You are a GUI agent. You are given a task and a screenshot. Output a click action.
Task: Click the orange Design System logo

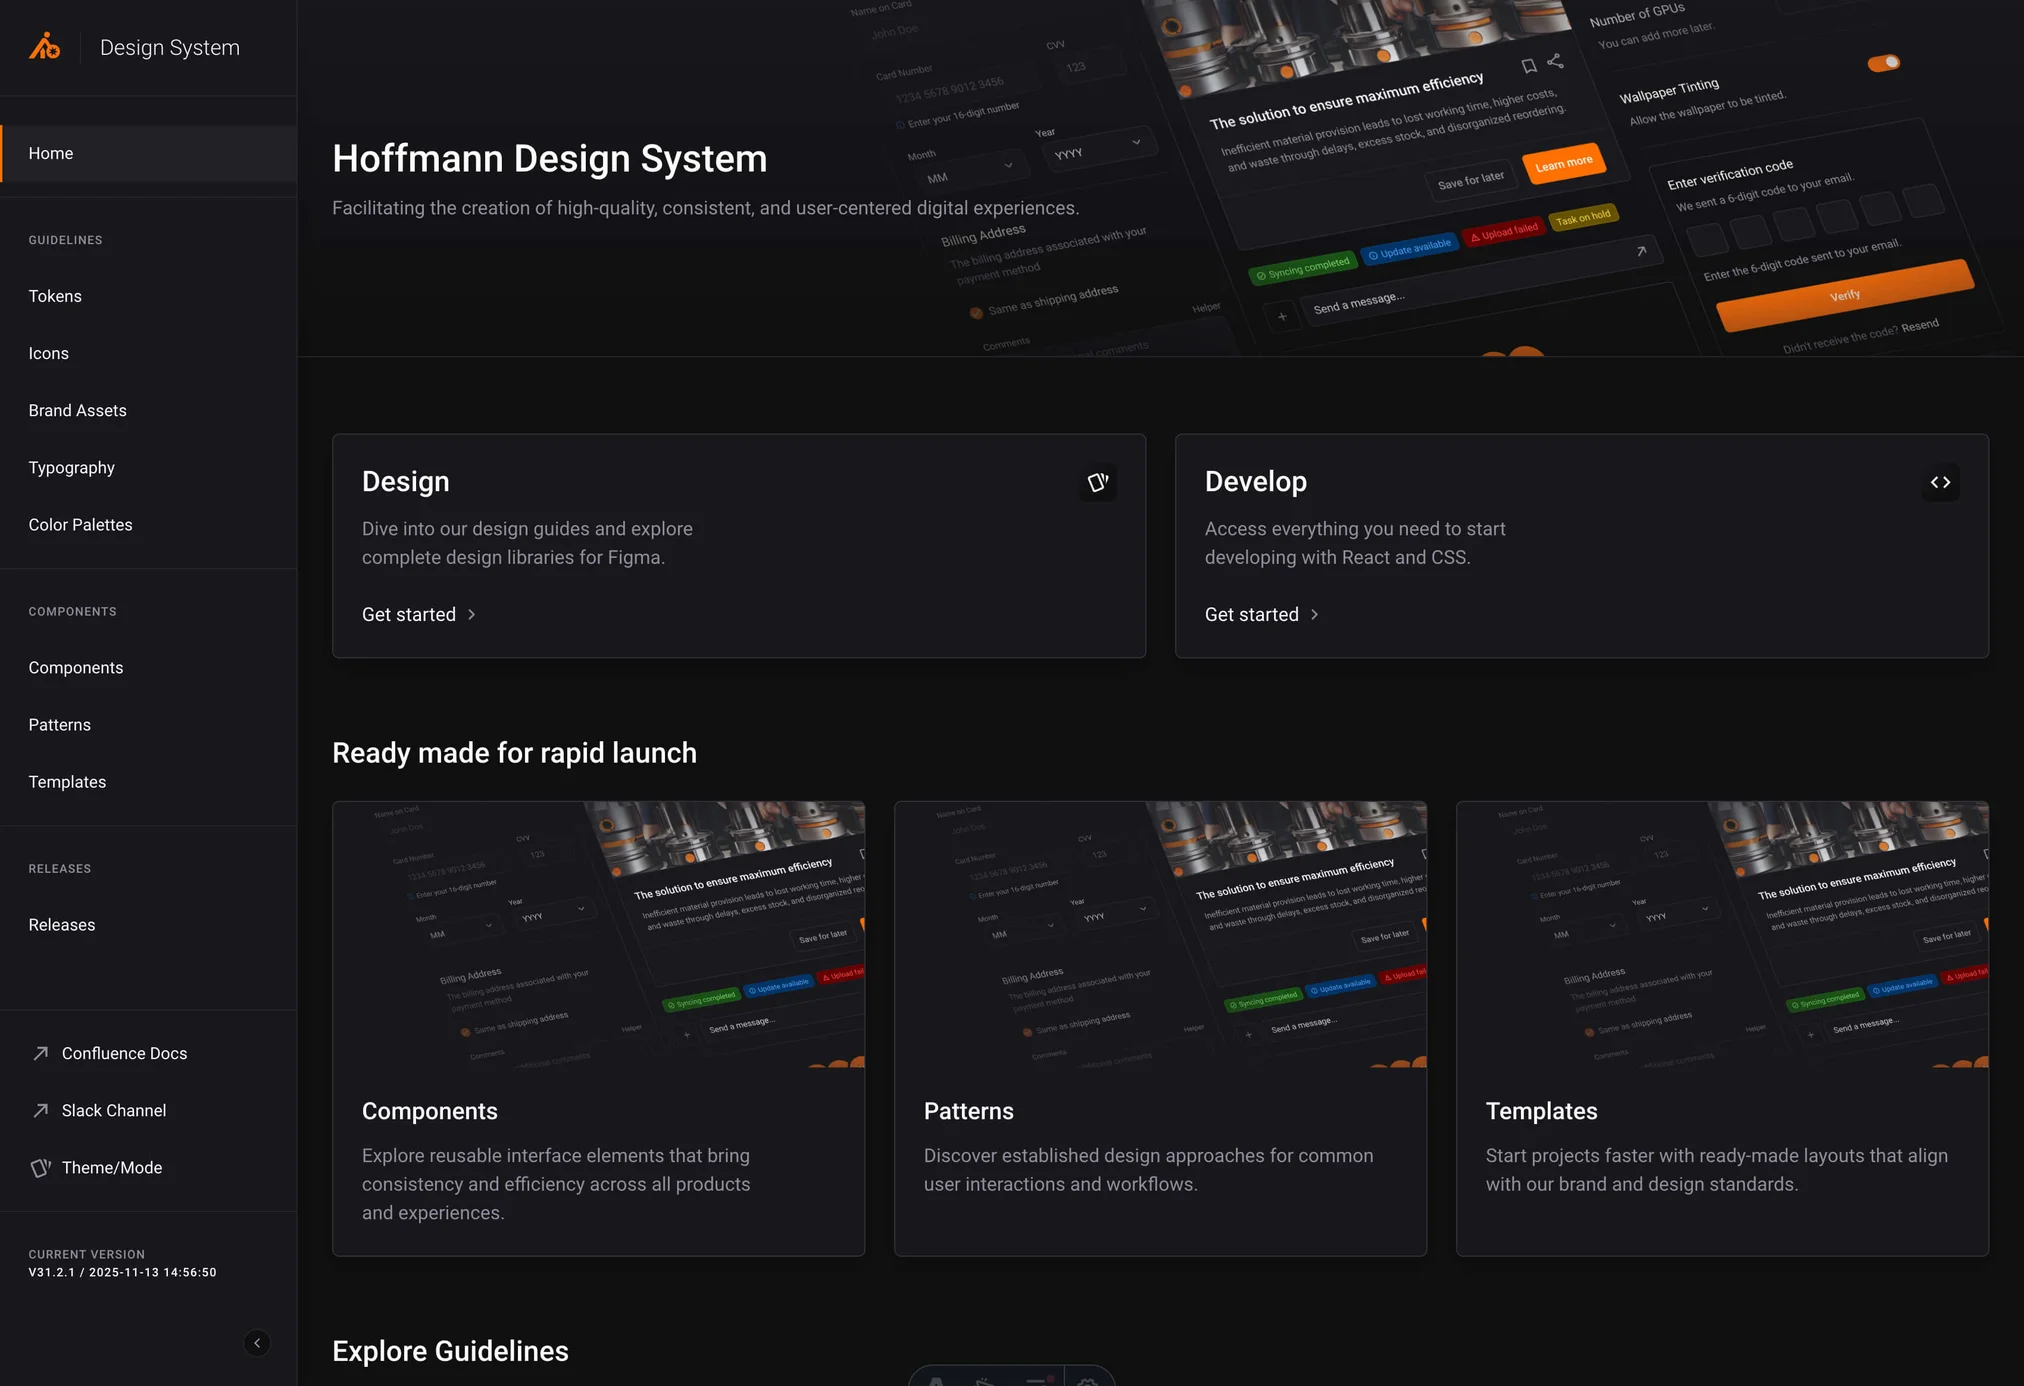[45, 46]
